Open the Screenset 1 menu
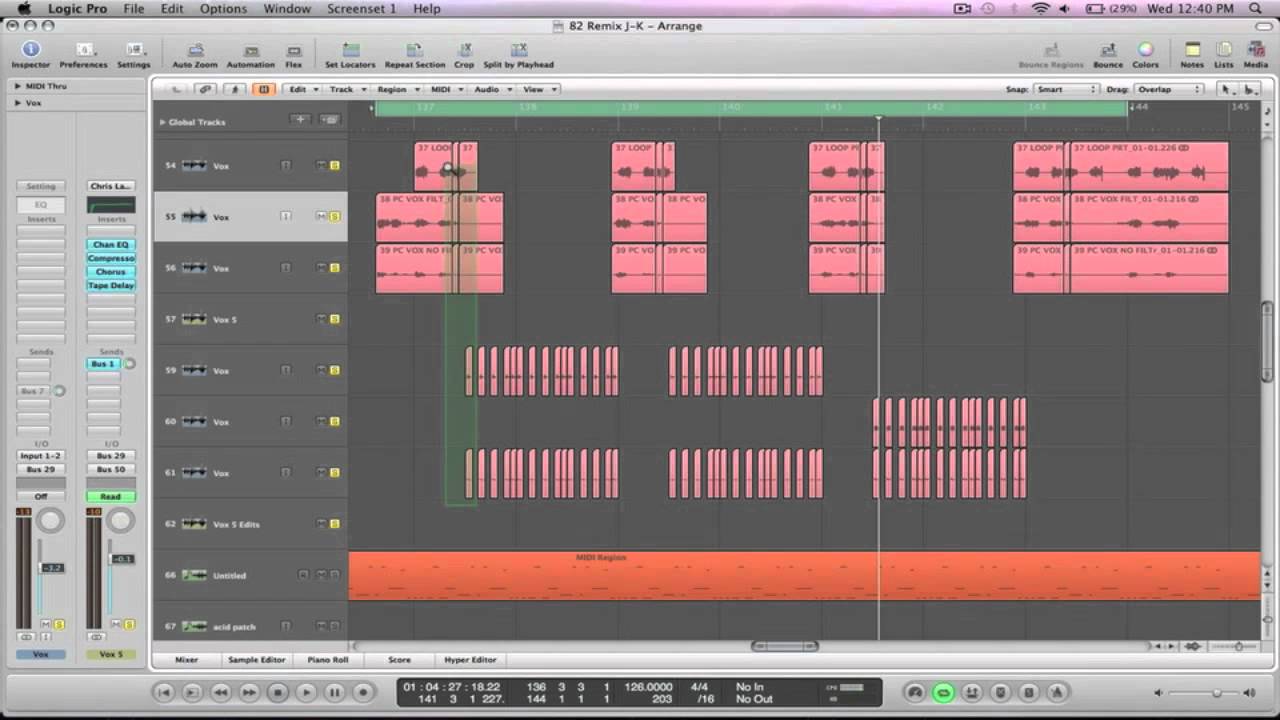Image resolution: width=1280 pixels, height=720 pixels. click(361, 9)
